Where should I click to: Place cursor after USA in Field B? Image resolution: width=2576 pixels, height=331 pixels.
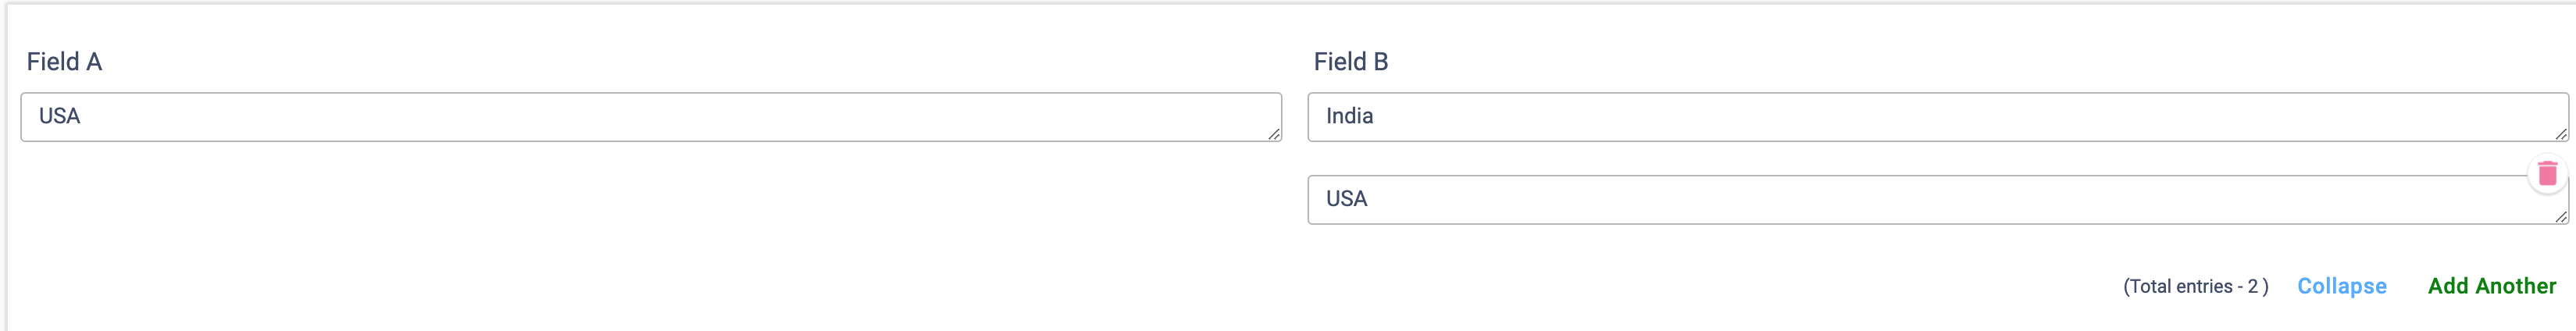[1369, 200]
